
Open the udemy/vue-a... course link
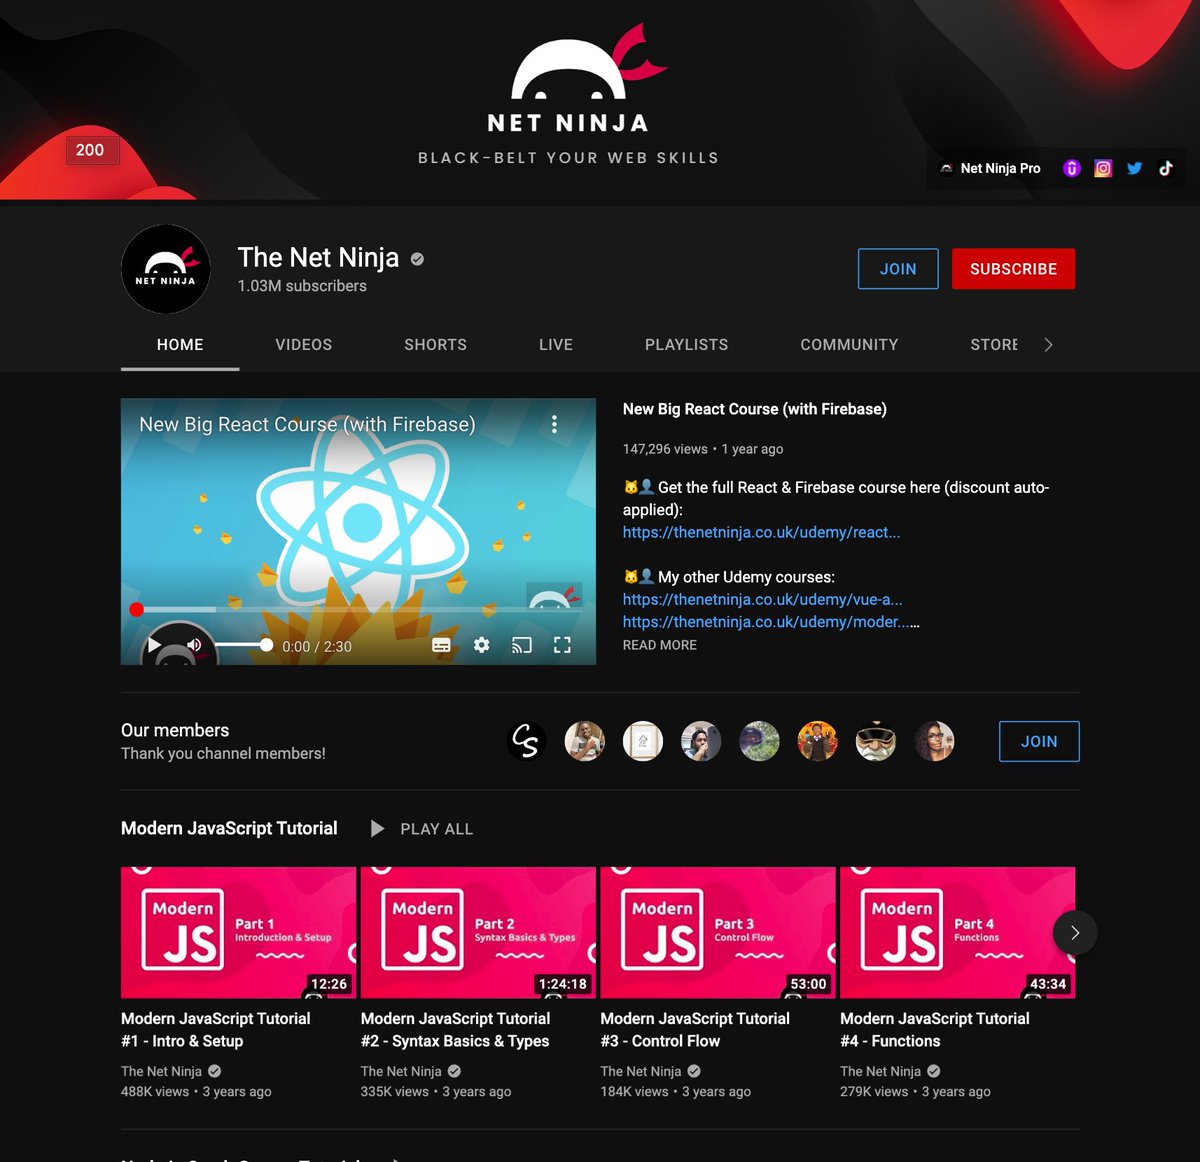point(763,599)
